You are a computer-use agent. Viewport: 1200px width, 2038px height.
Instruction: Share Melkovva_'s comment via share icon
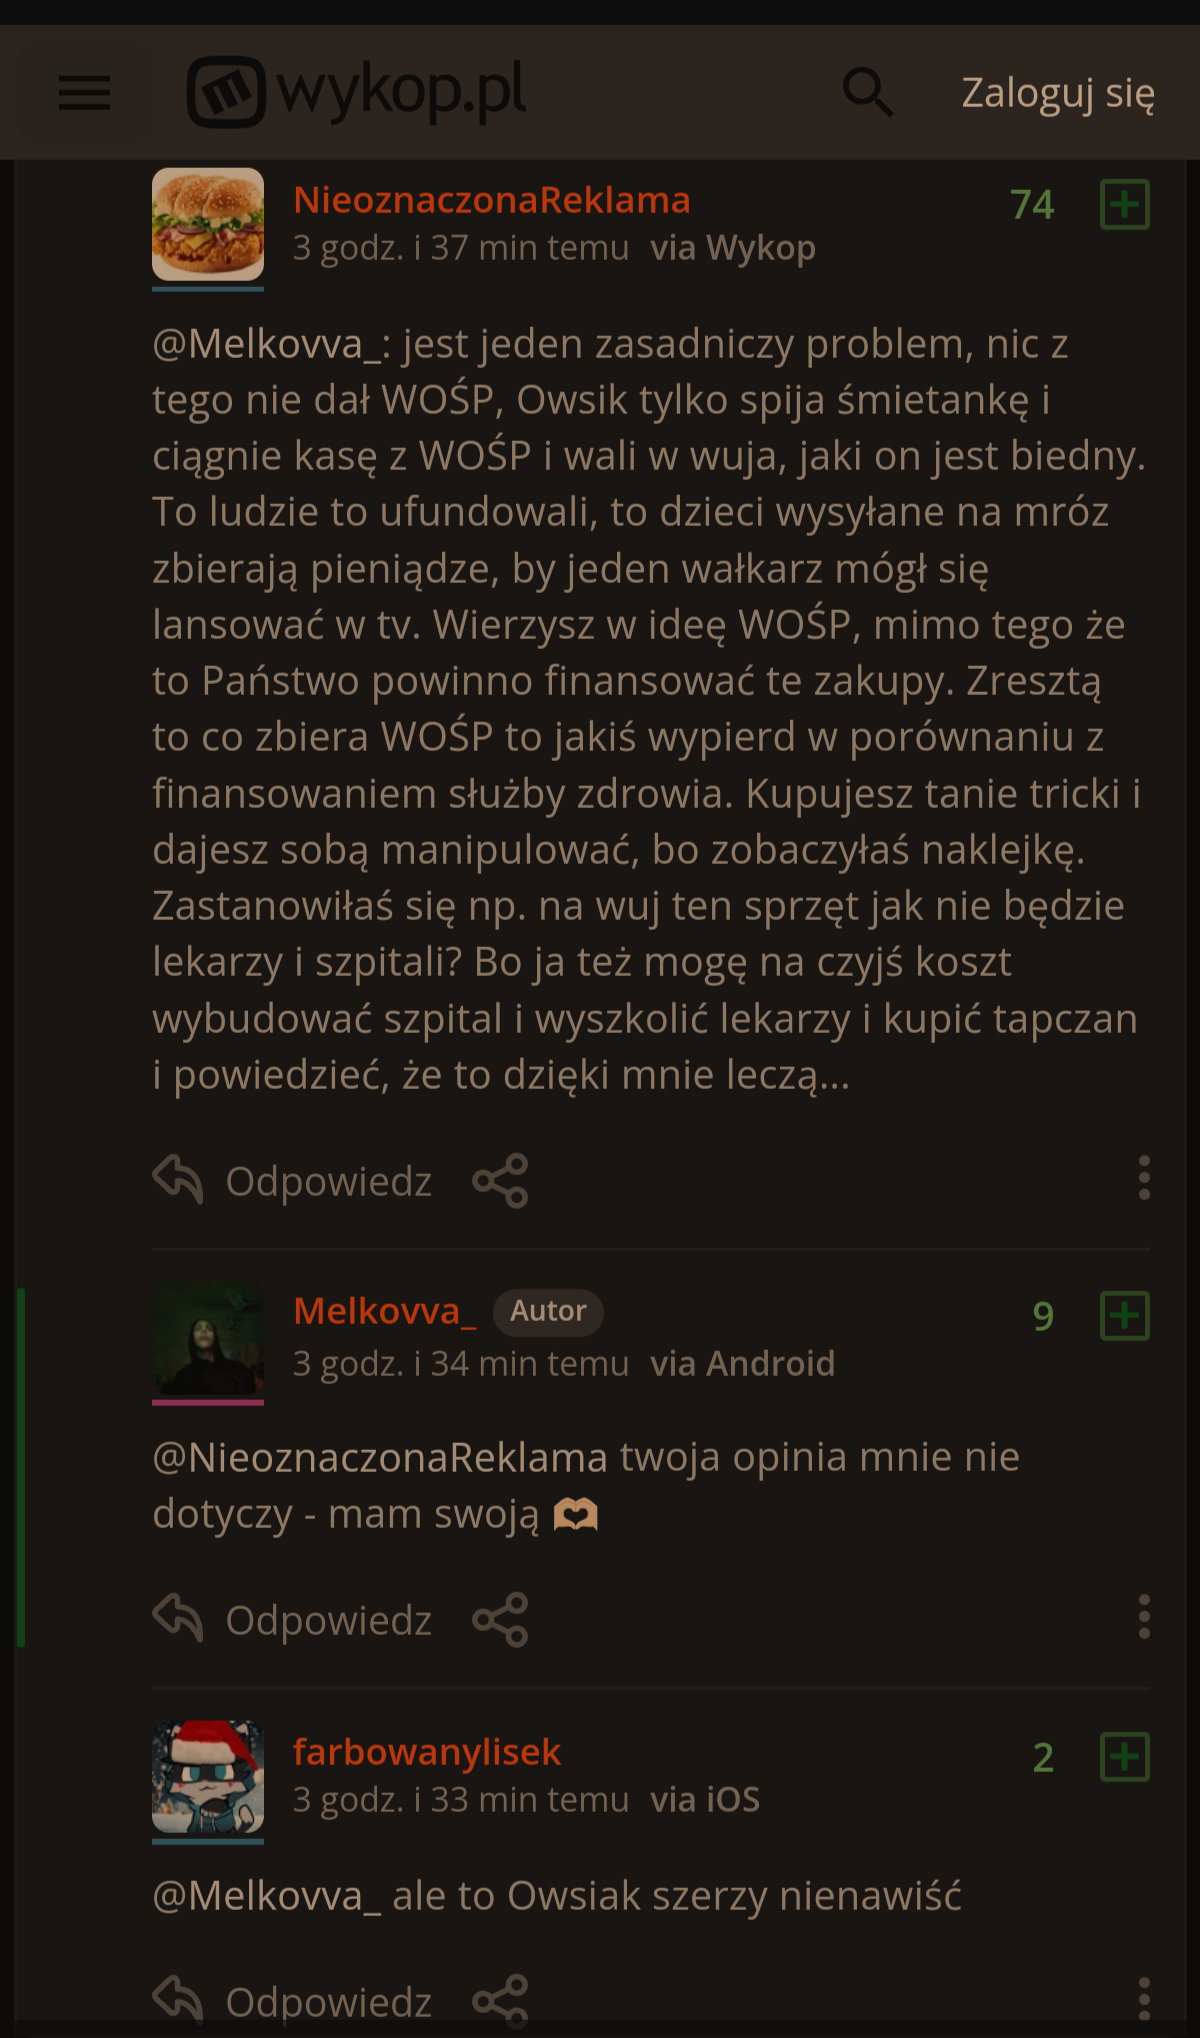tap(500, 1619)
